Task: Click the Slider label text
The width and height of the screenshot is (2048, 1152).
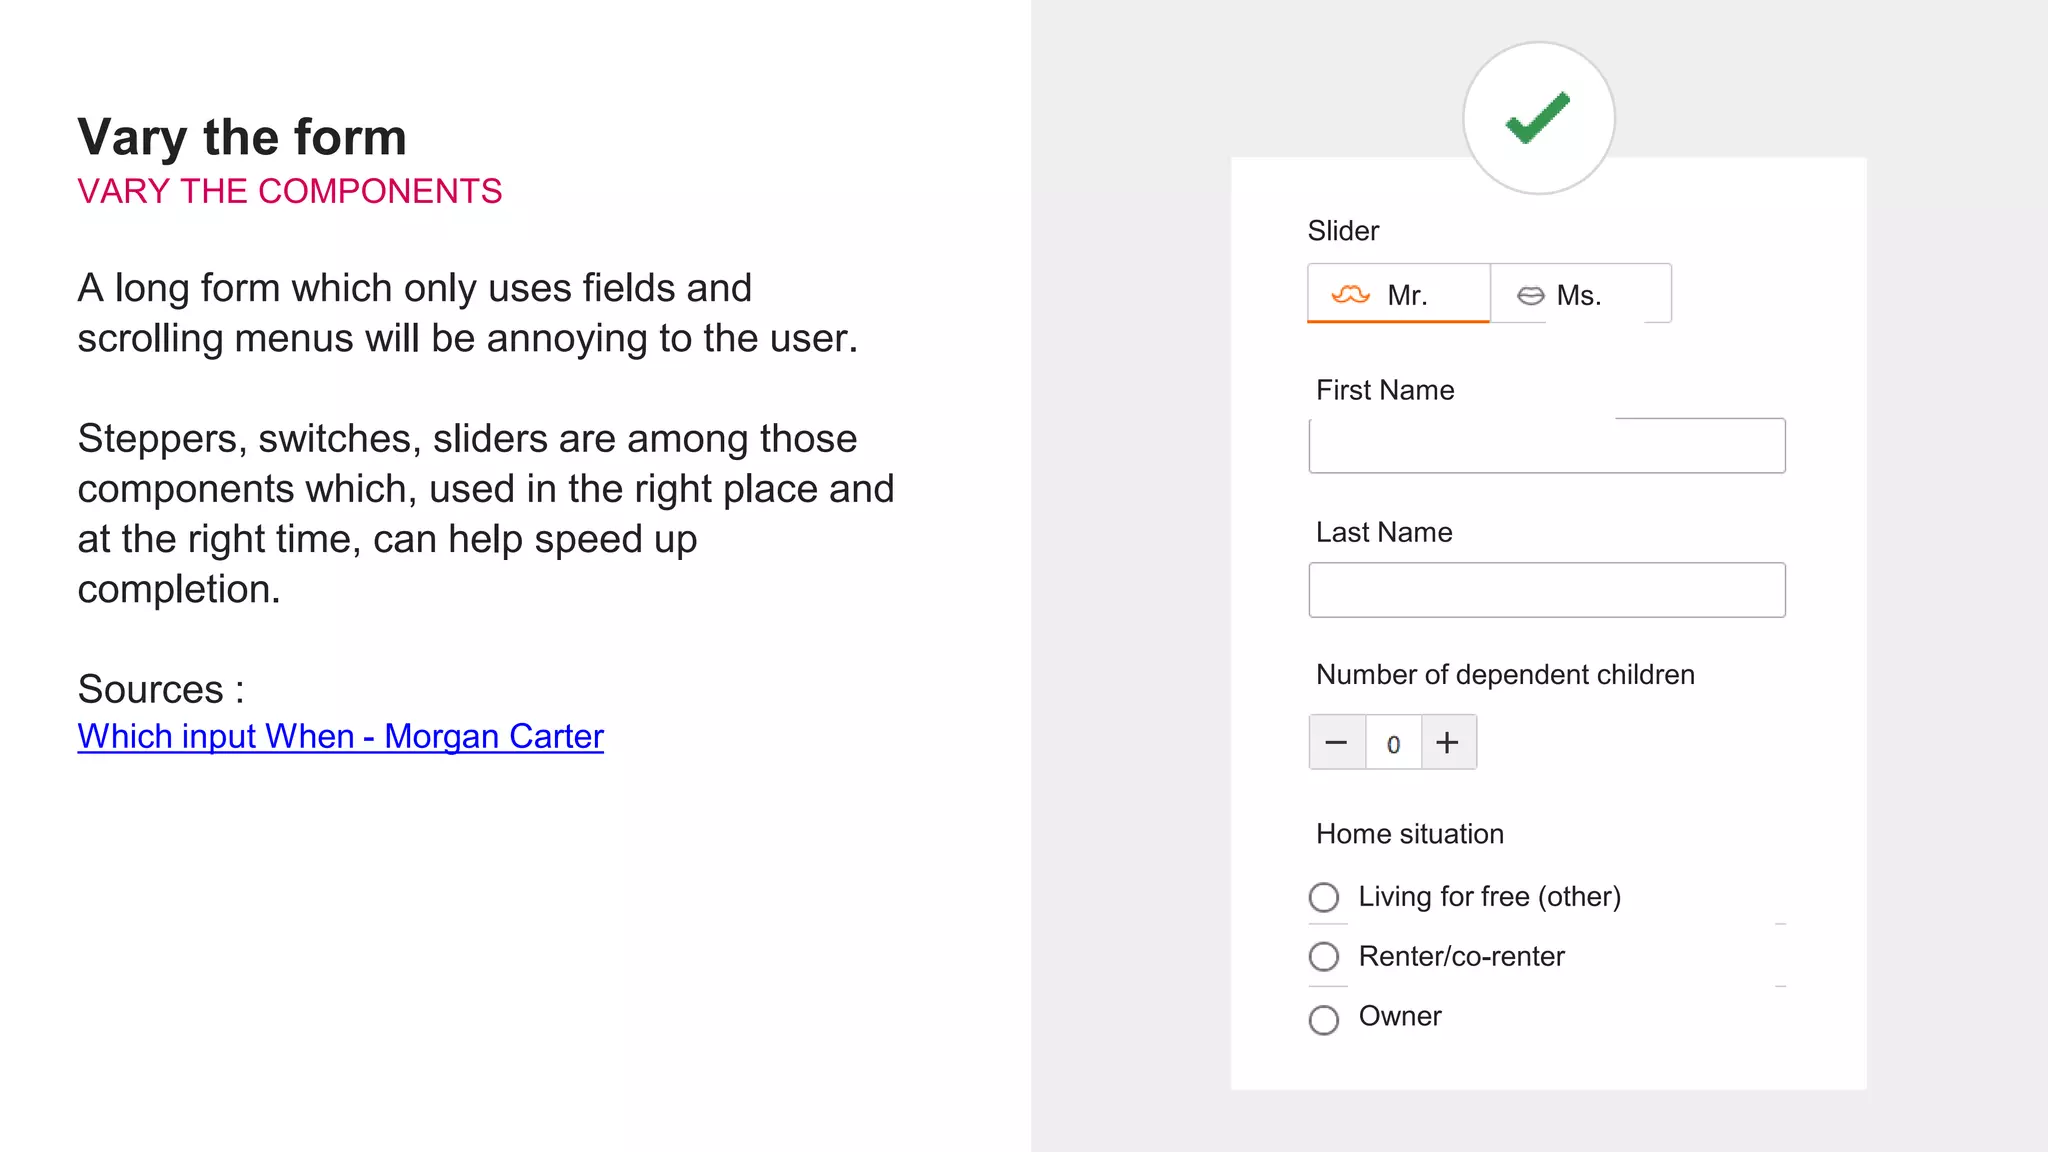Action: (1343, 231)
